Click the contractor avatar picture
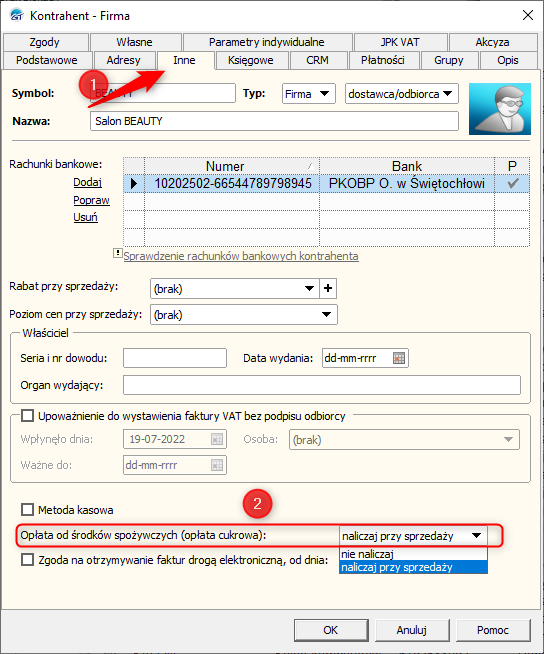This screenshot has height=654, width=544. 499,109
